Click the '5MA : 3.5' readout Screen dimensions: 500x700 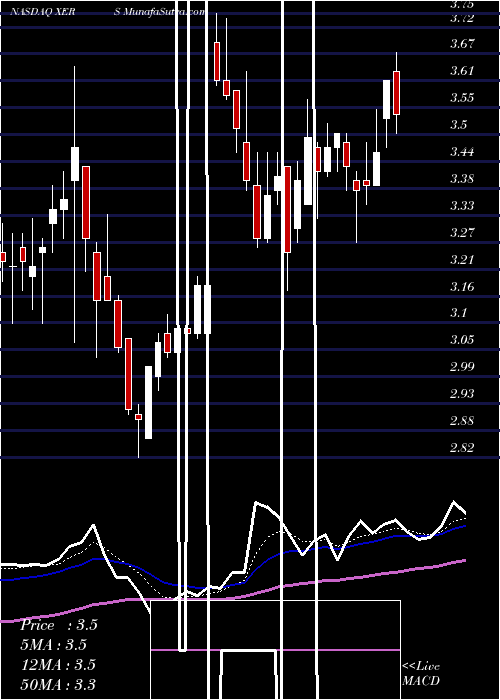(x=53, y=645)
